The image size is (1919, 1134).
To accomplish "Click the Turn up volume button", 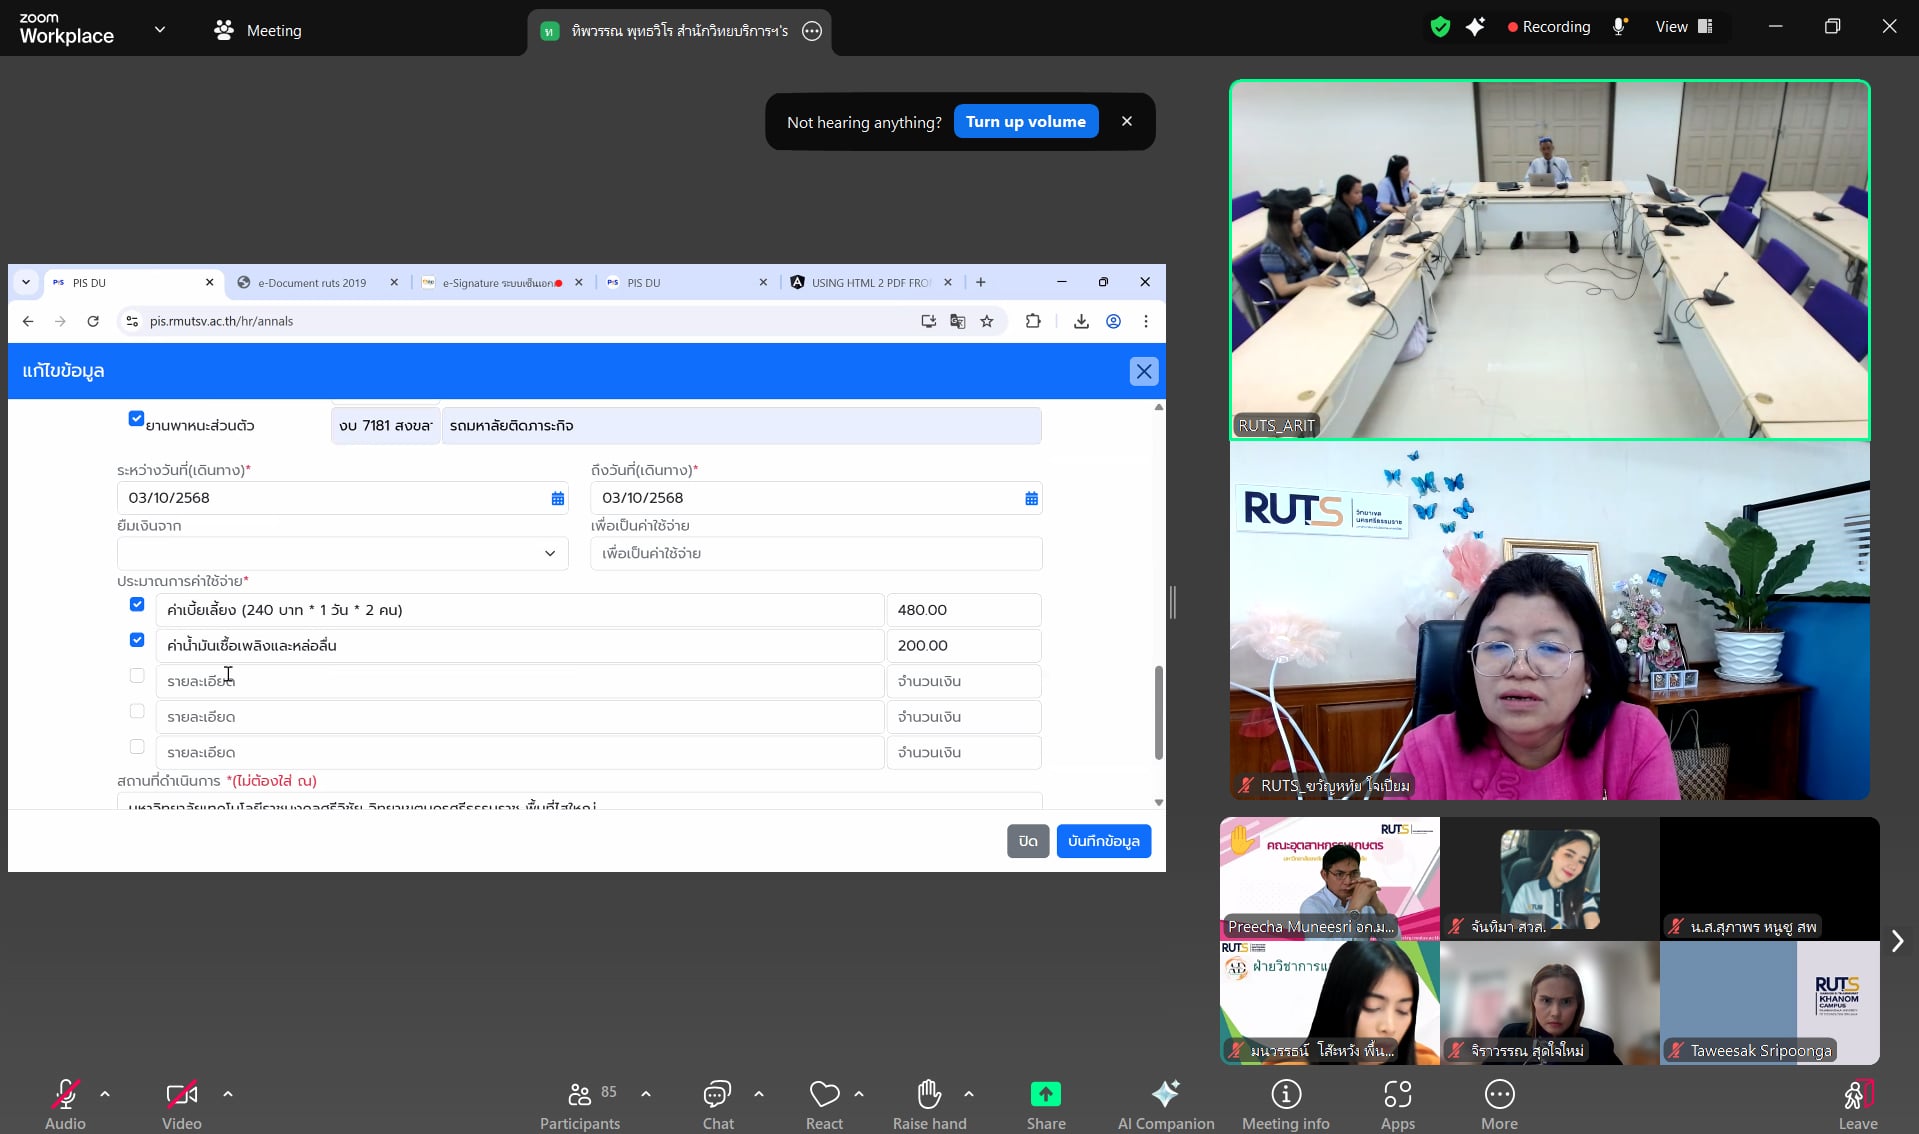I will pos(1025,122).
